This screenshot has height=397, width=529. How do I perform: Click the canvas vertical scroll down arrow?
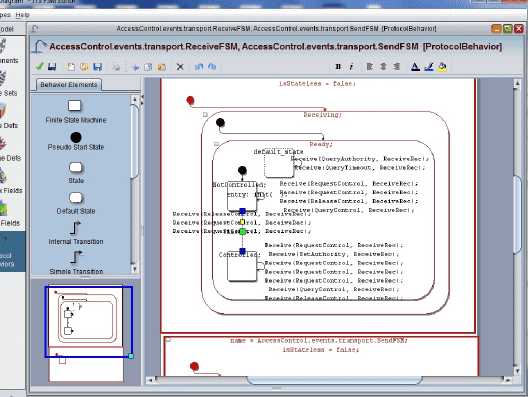[x=517, y=370]
